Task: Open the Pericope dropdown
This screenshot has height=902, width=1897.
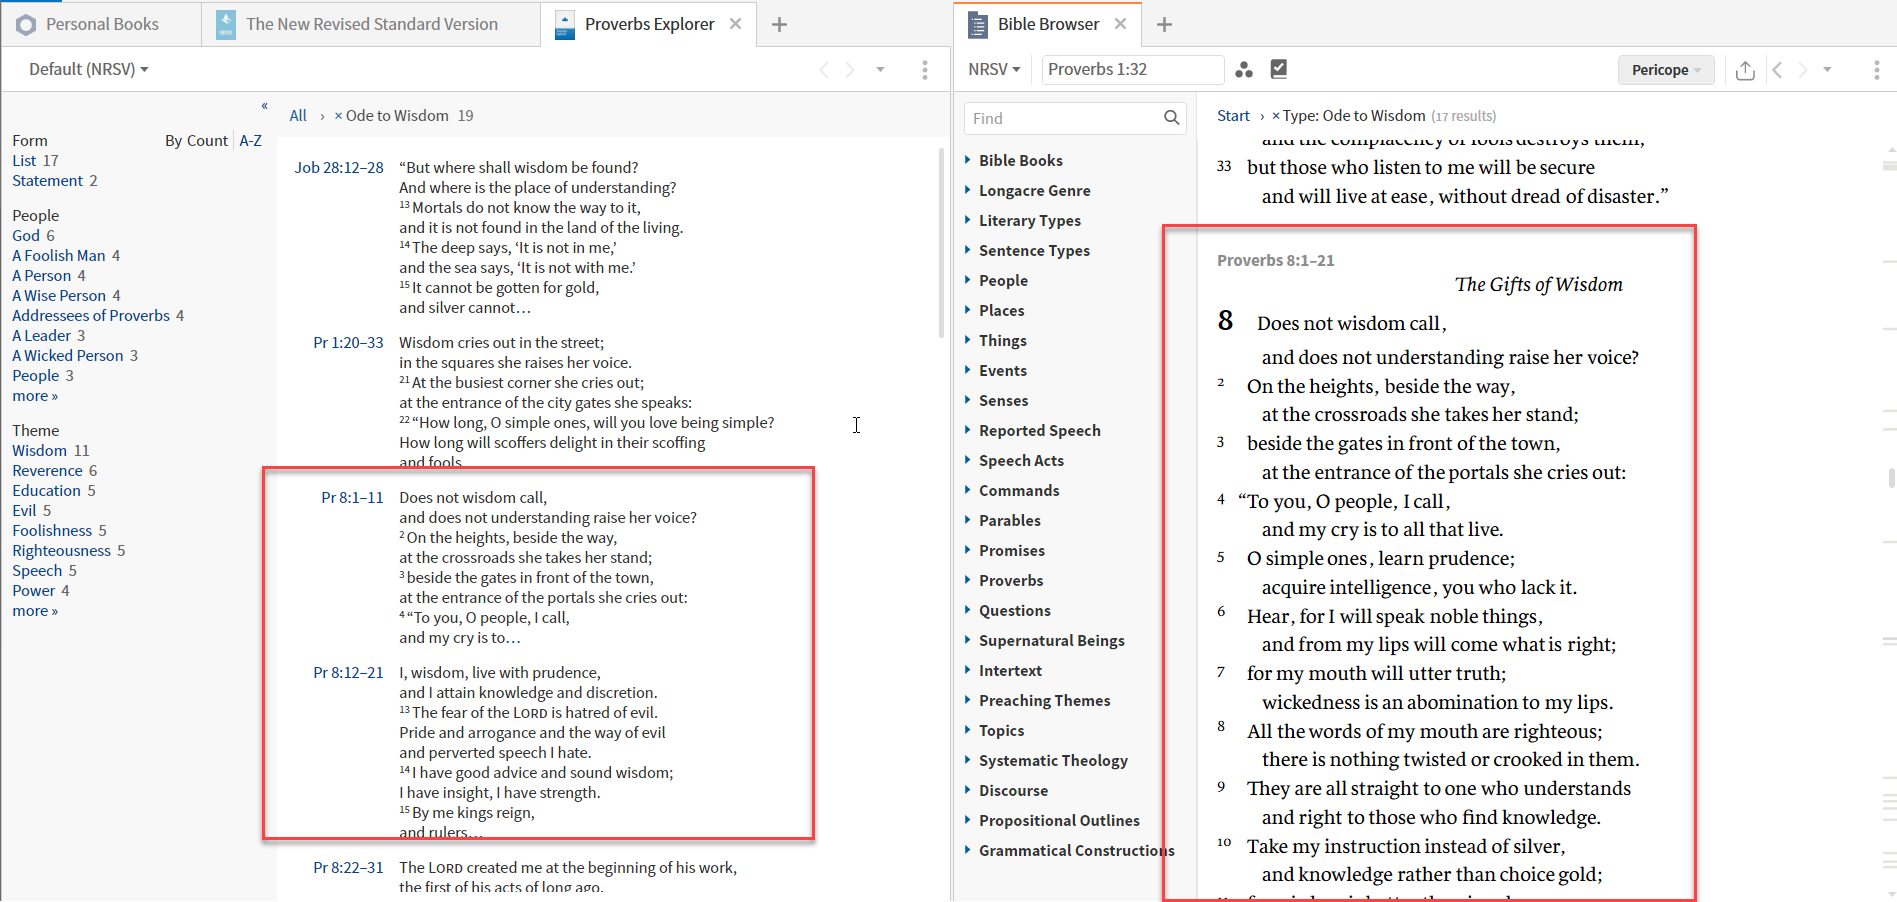Action: click(x=1666, y=70)
